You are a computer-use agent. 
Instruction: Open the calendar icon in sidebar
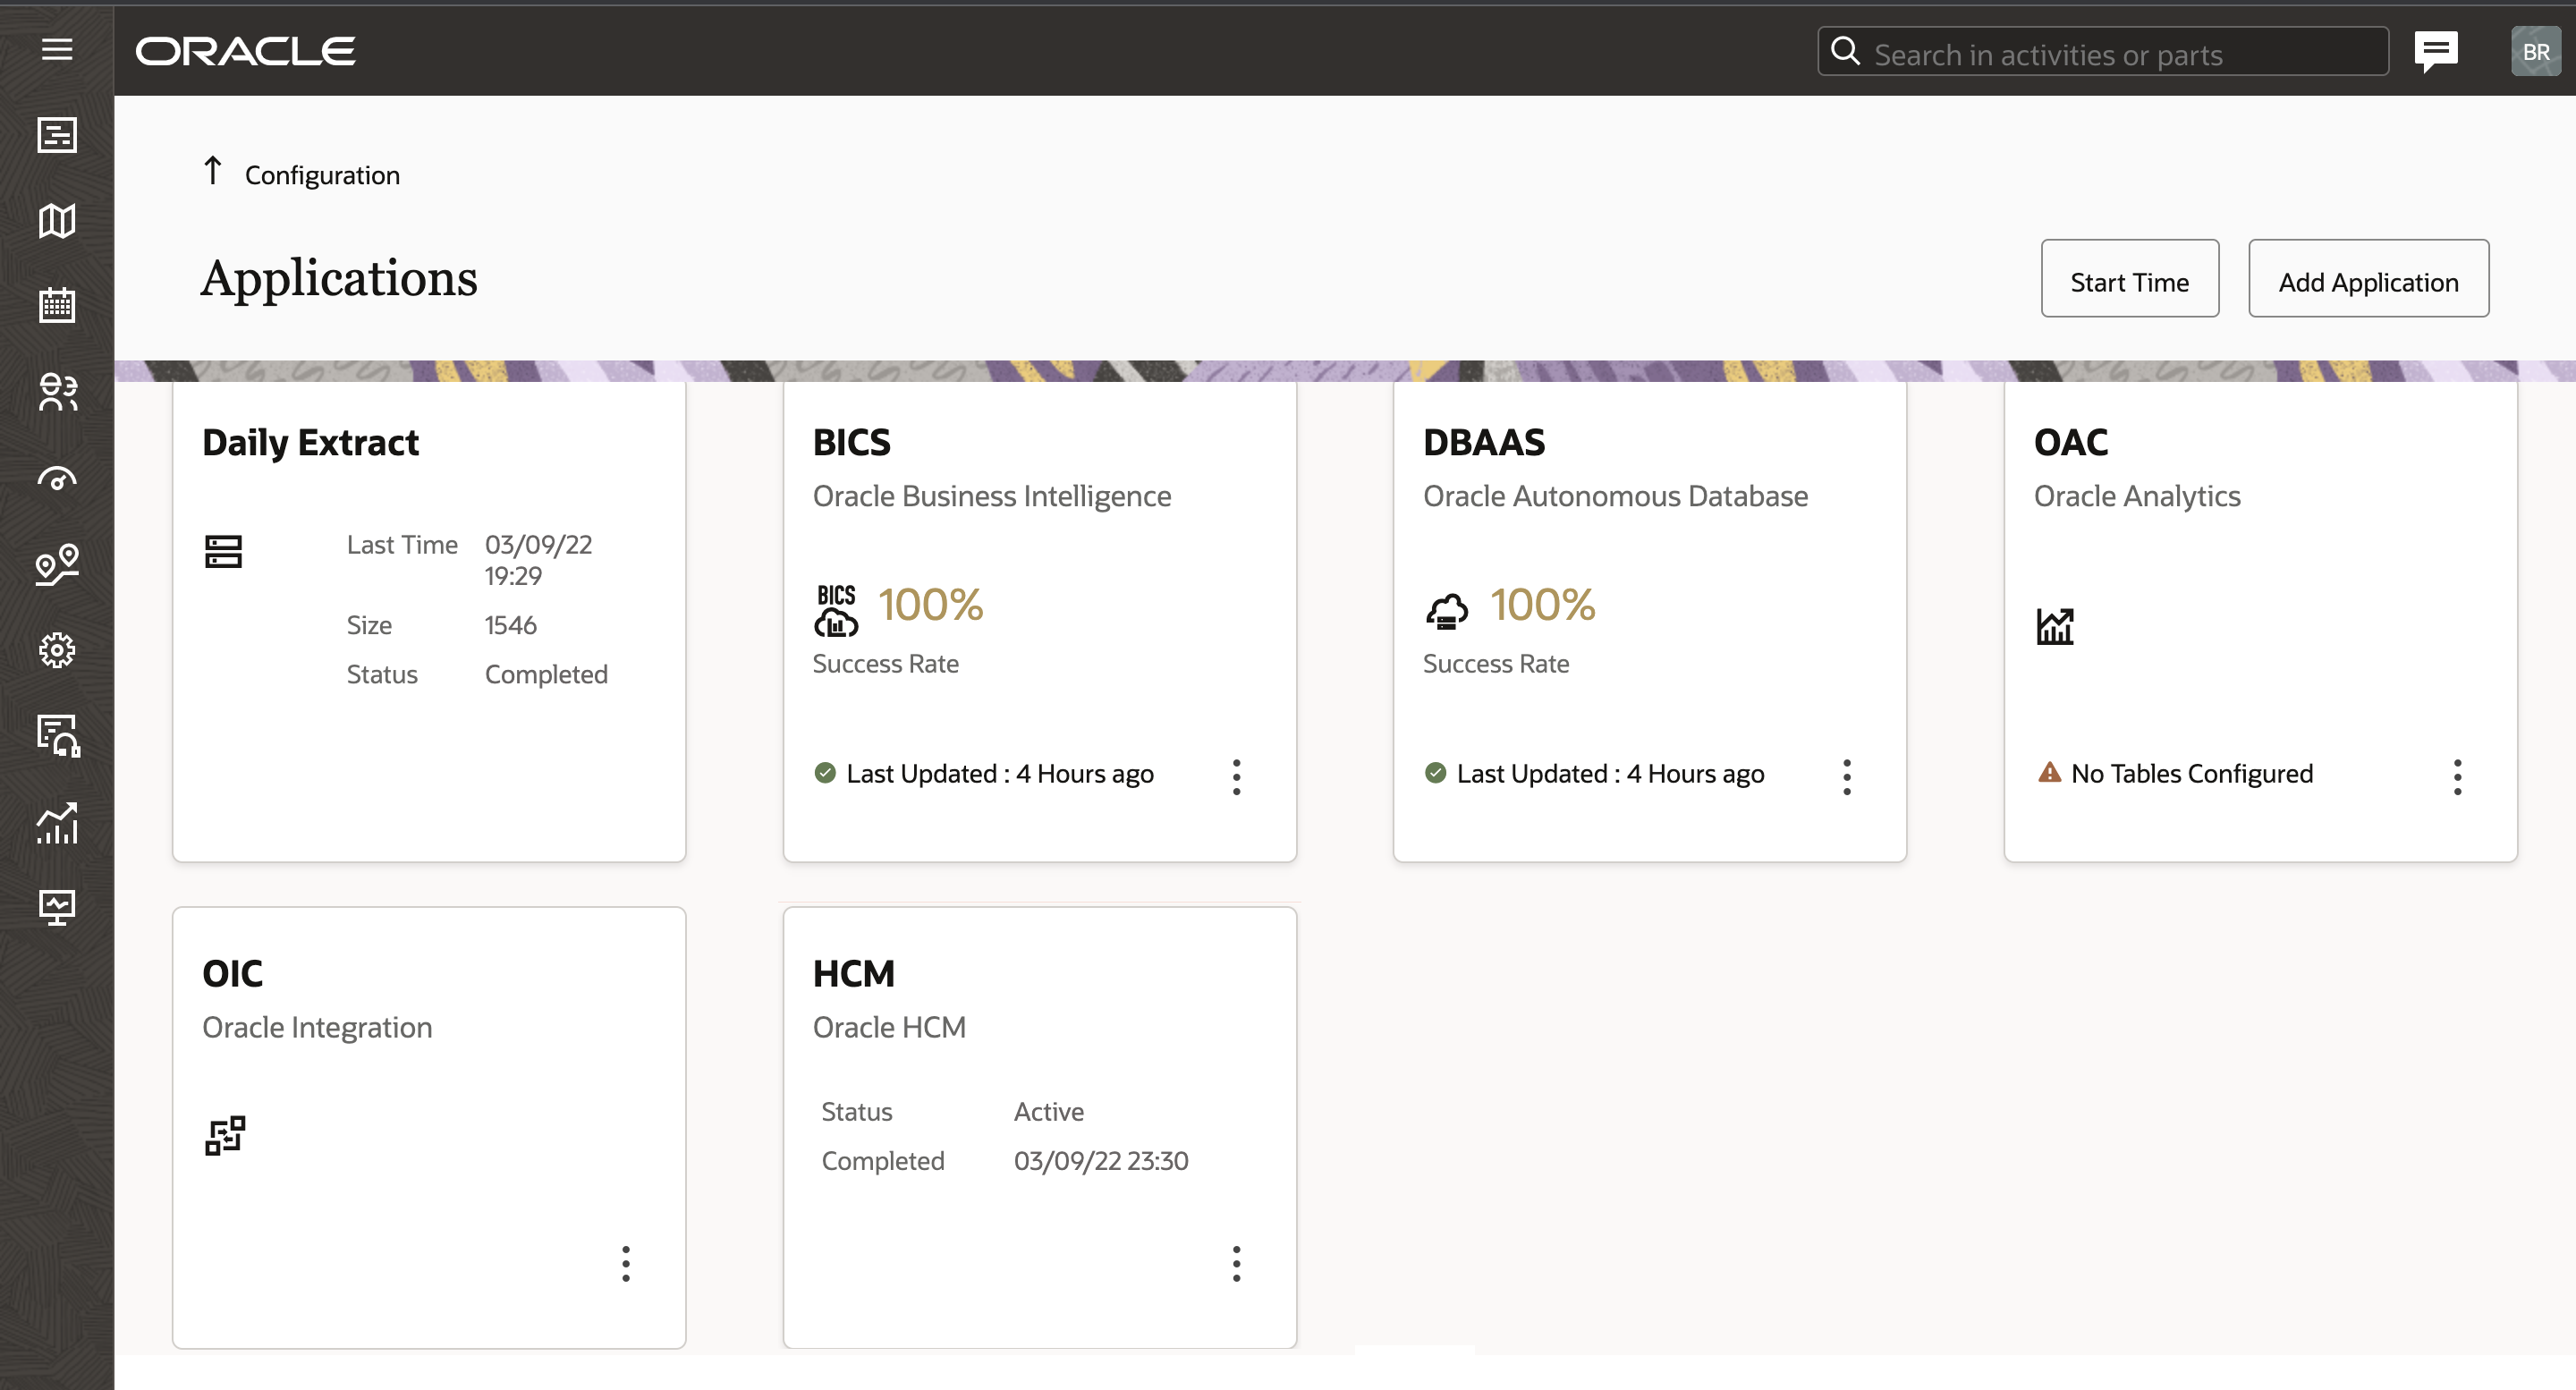click(57, 305)
